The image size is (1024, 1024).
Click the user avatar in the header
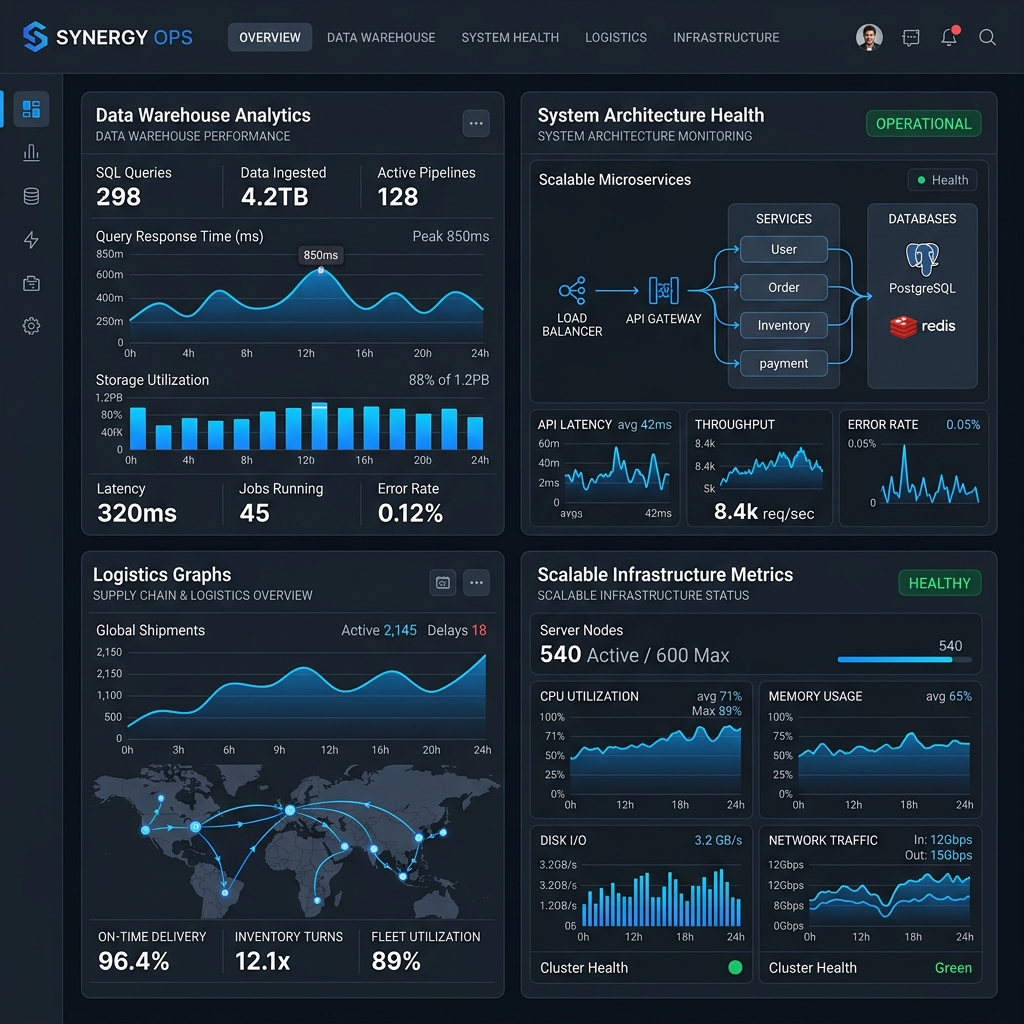tap(869, 37)
